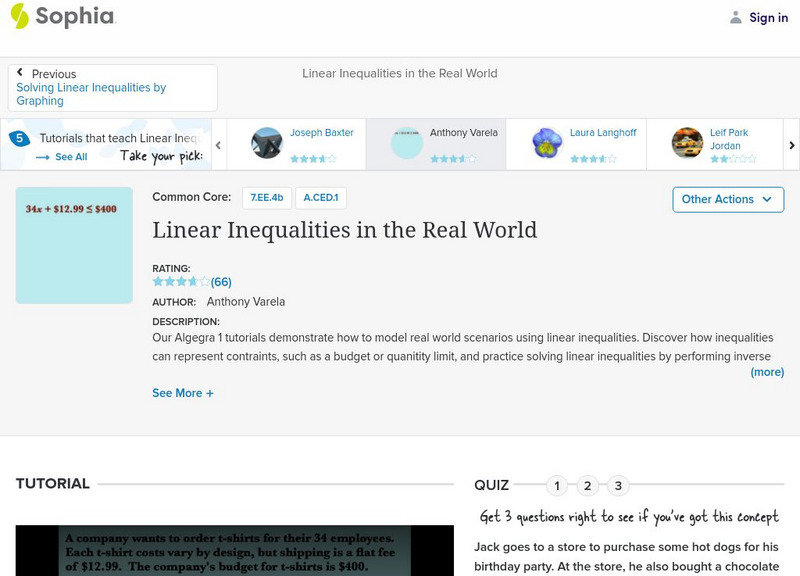Click the five-star rating bar
The image size is (800, 576).
181,282
